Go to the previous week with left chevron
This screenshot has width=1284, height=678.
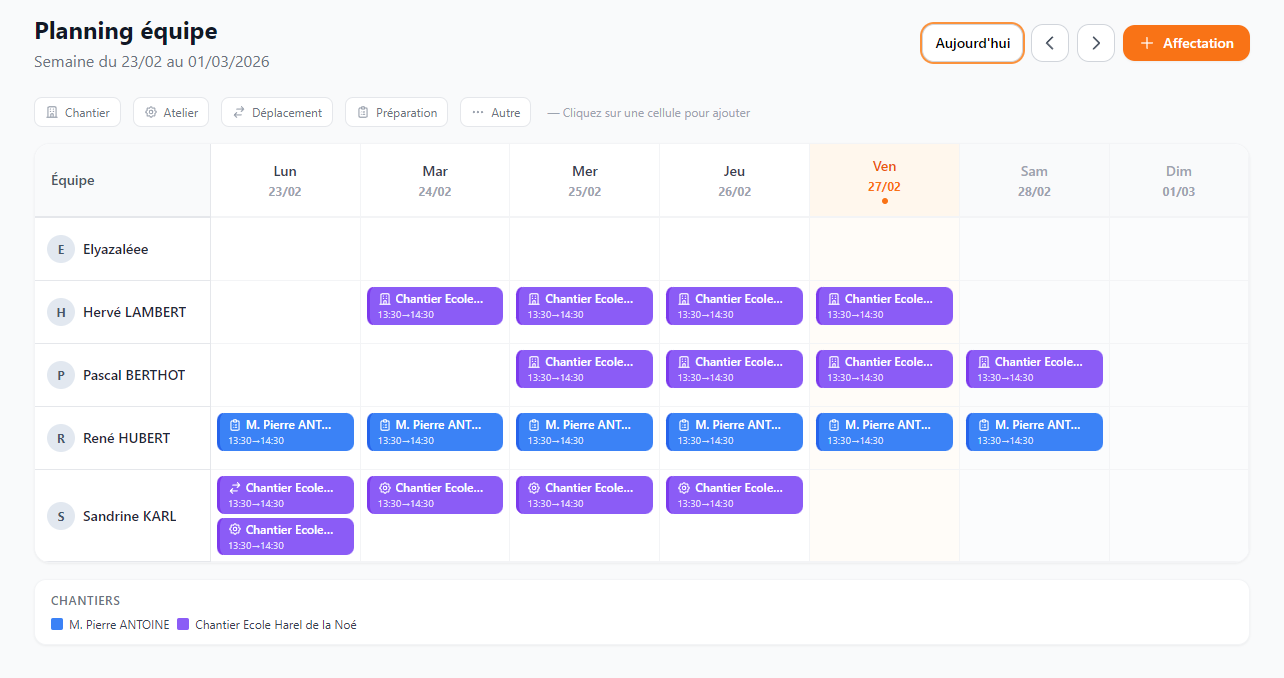click(1049, 43)
